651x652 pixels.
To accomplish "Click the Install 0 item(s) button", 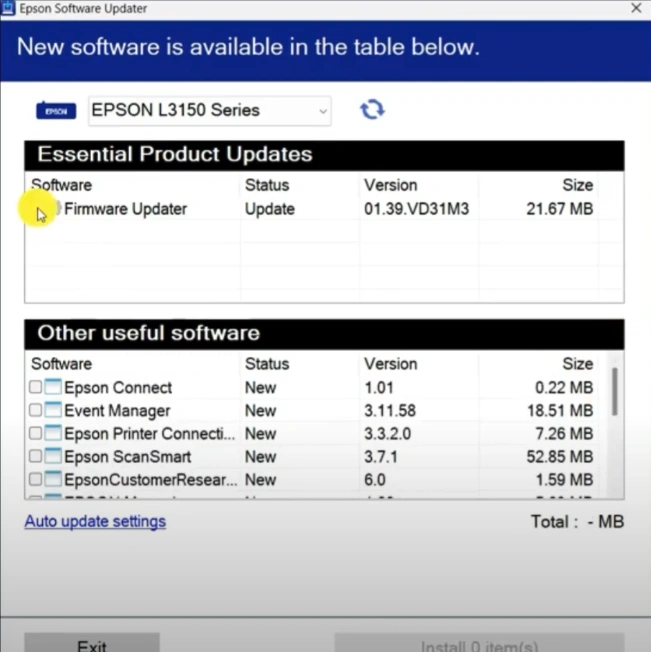I will pyautogui.click(x=479, y=643).
